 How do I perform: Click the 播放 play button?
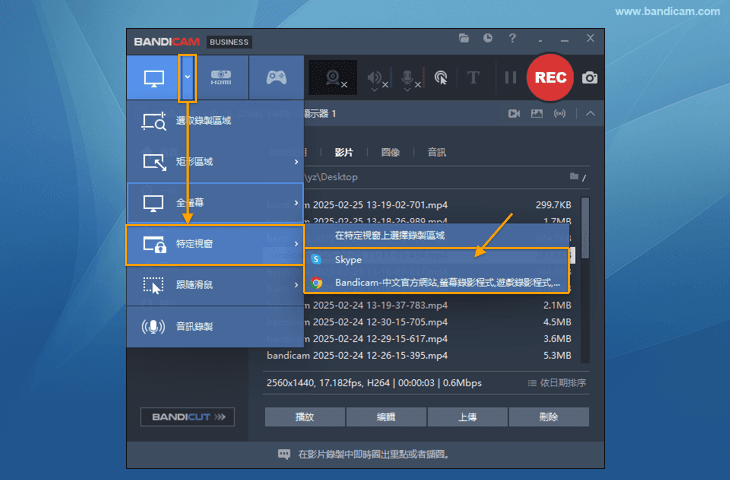305,417
